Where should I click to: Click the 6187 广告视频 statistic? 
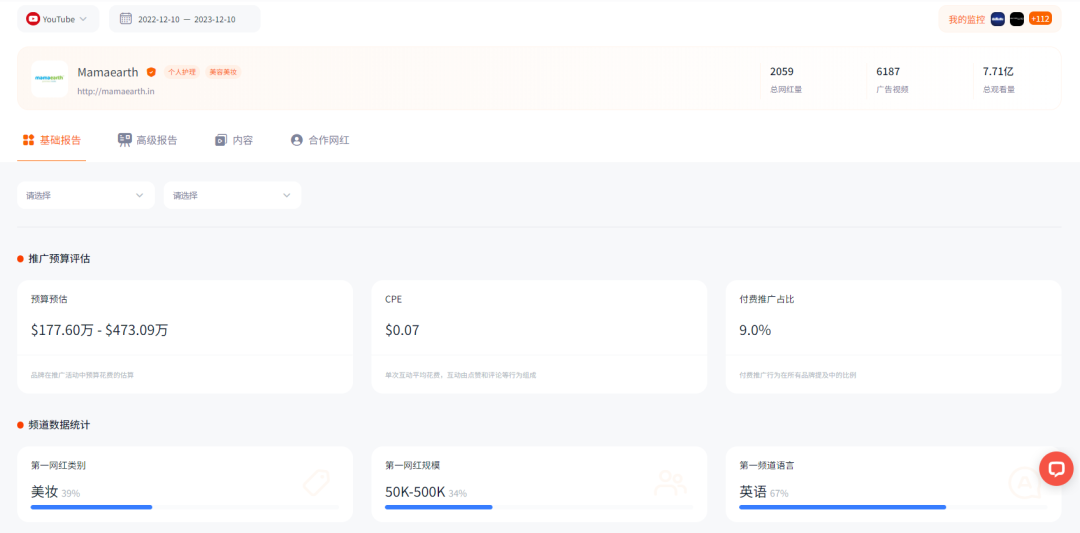pos(892,80)
